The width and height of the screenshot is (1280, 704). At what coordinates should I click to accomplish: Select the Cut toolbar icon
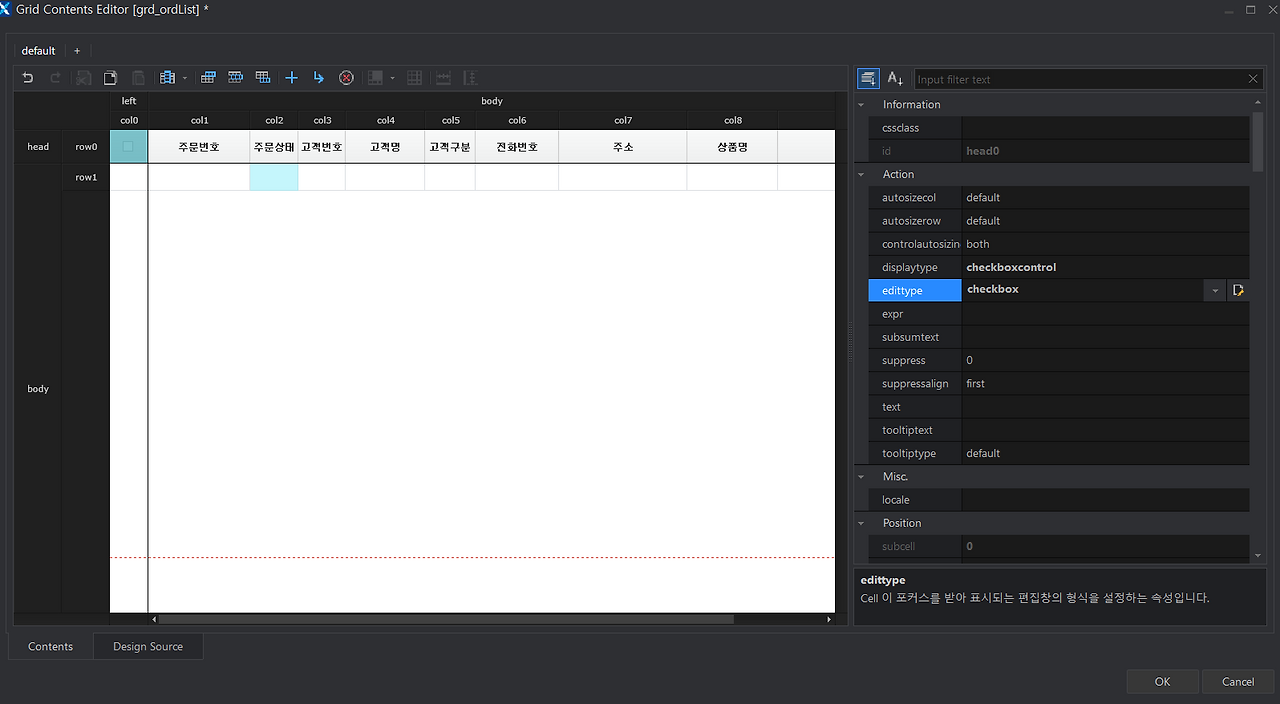point(83,77)
